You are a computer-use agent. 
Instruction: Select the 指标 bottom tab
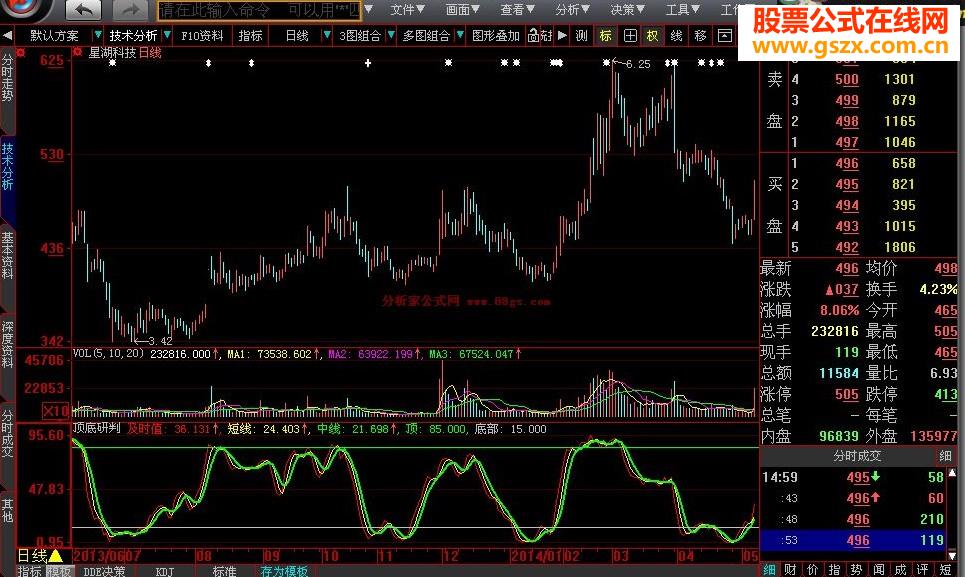click(x=30, y=571)
